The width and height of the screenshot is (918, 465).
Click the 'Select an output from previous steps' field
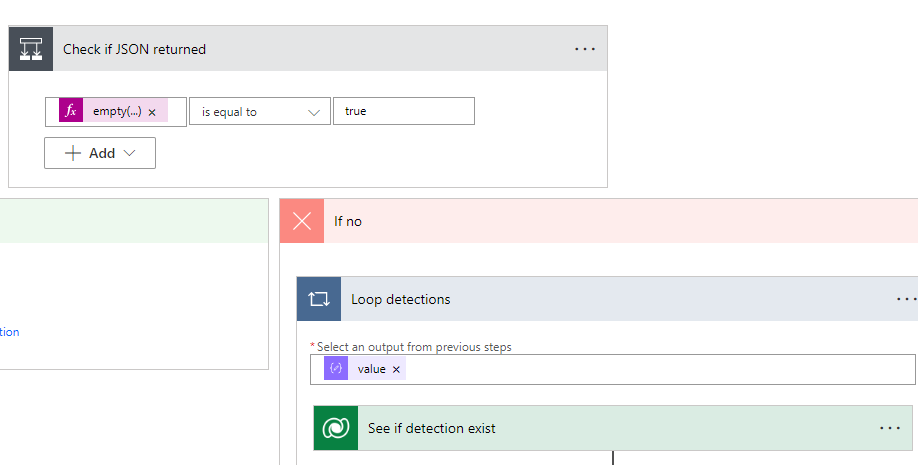650,369
